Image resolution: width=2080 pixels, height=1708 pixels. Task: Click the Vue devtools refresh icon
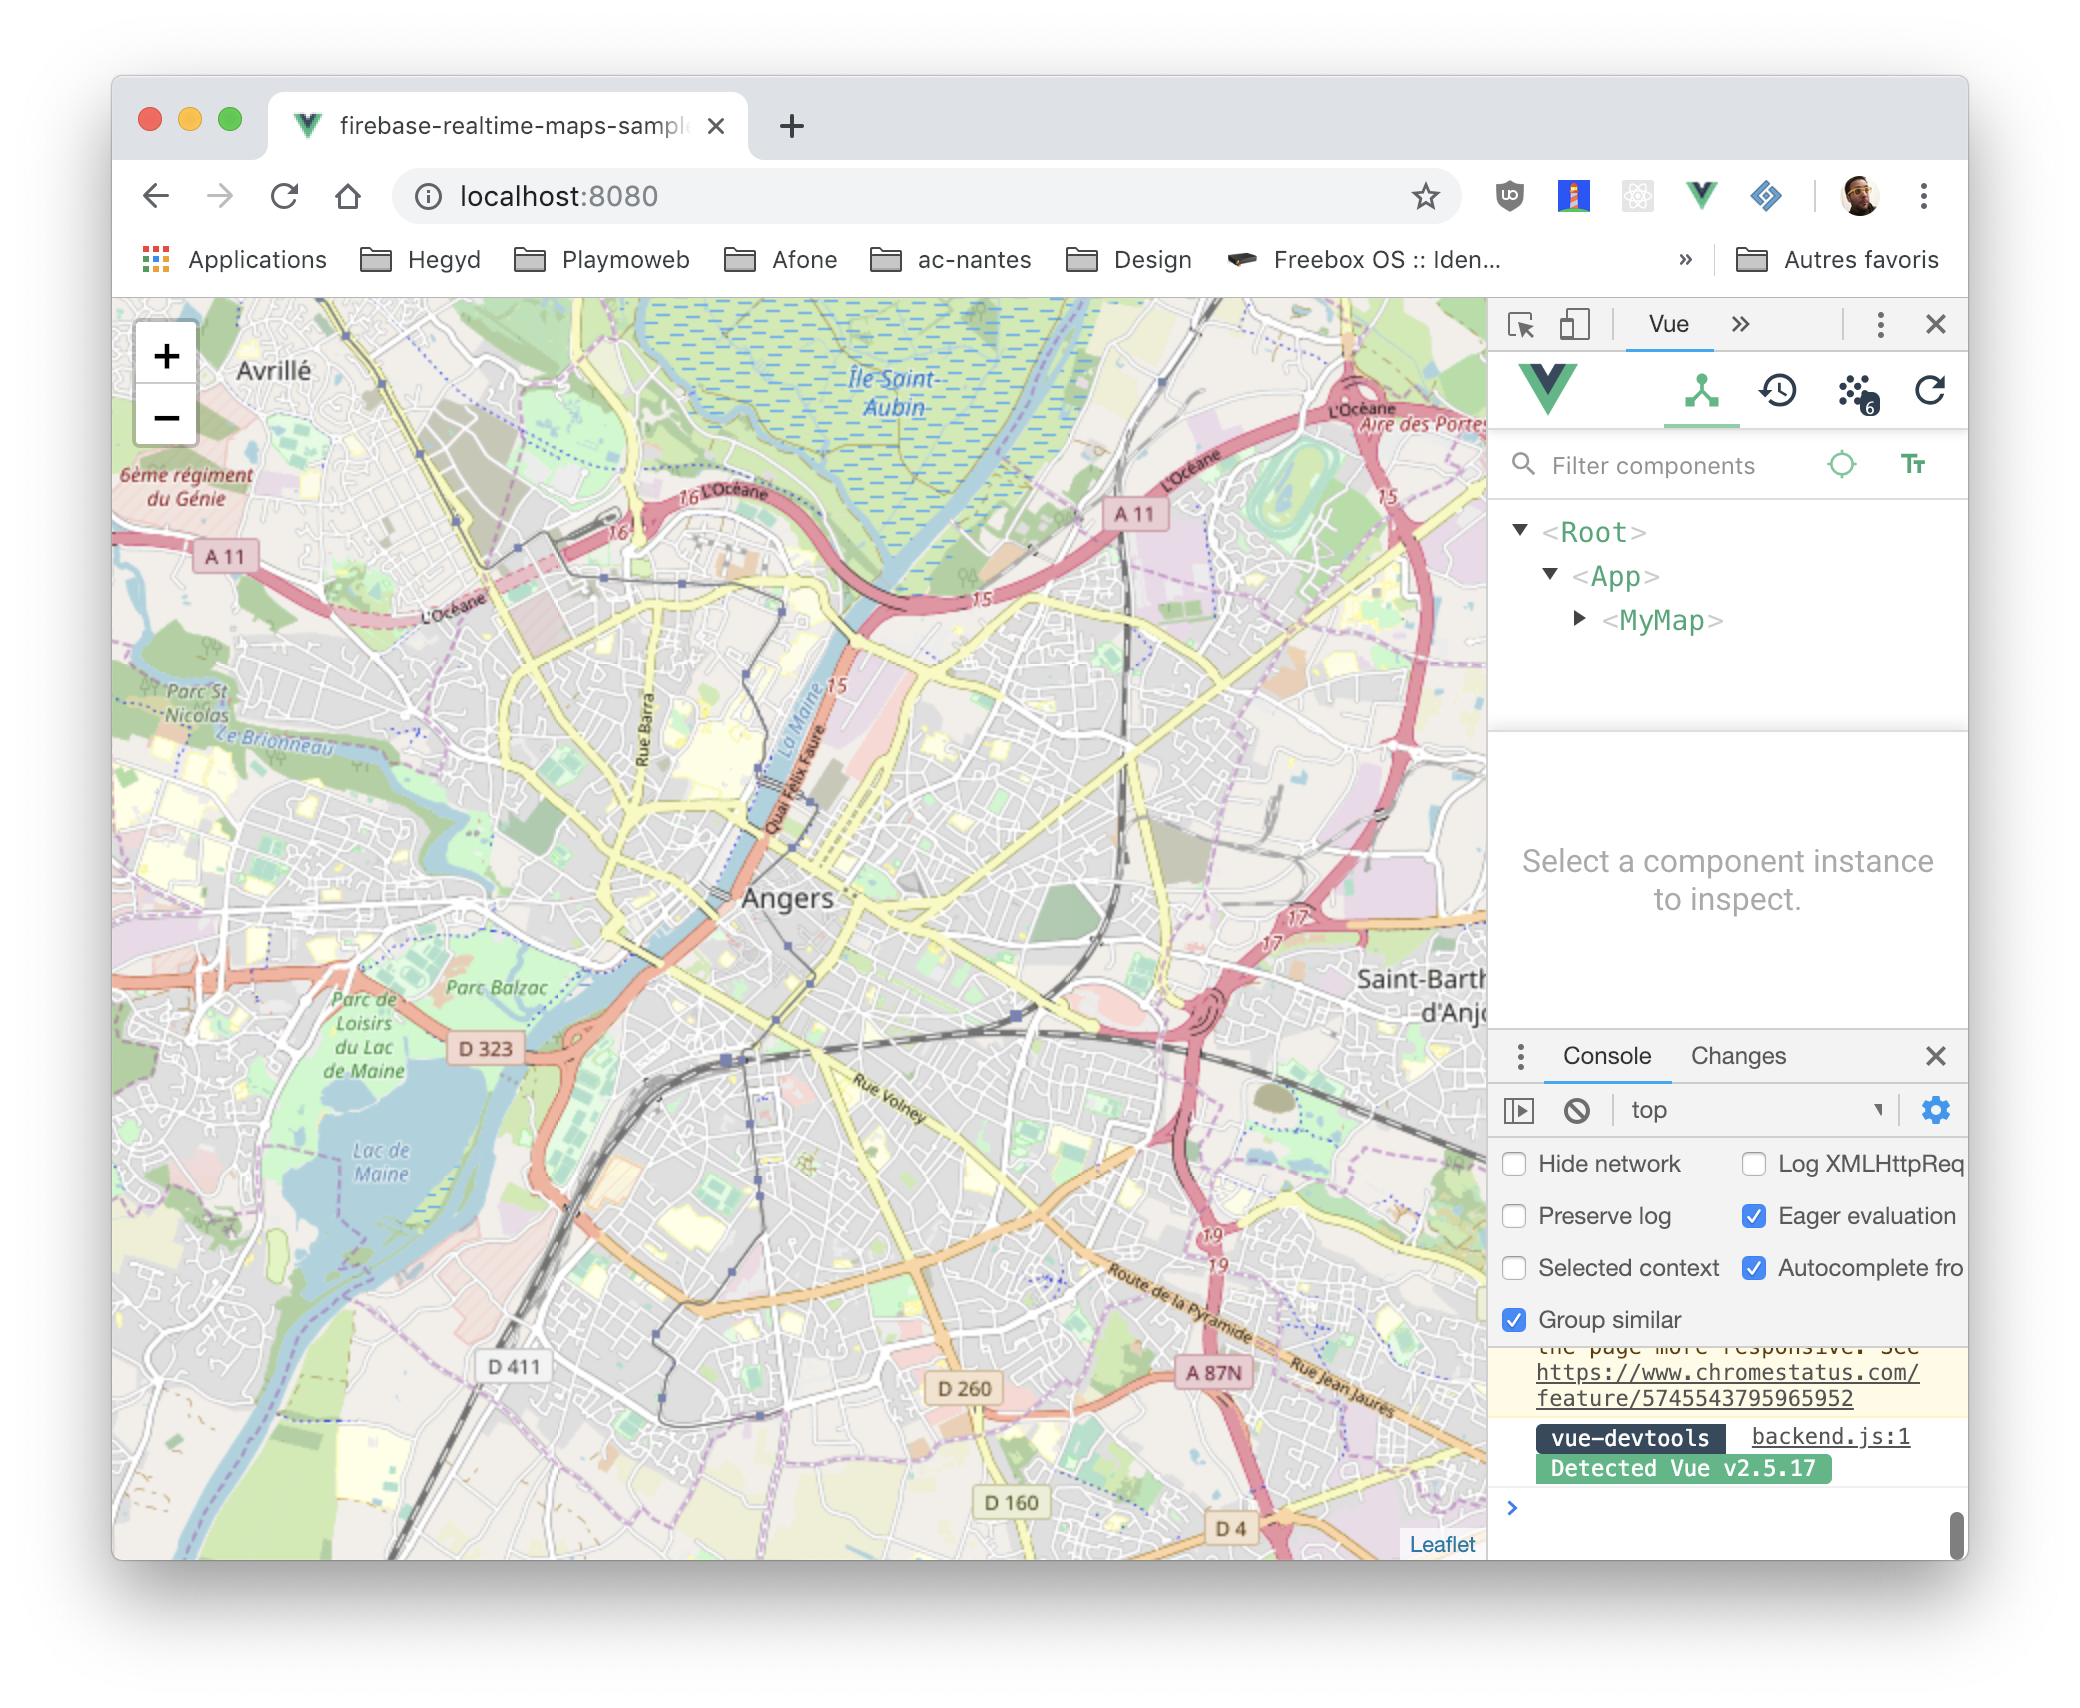[1930, 391]
